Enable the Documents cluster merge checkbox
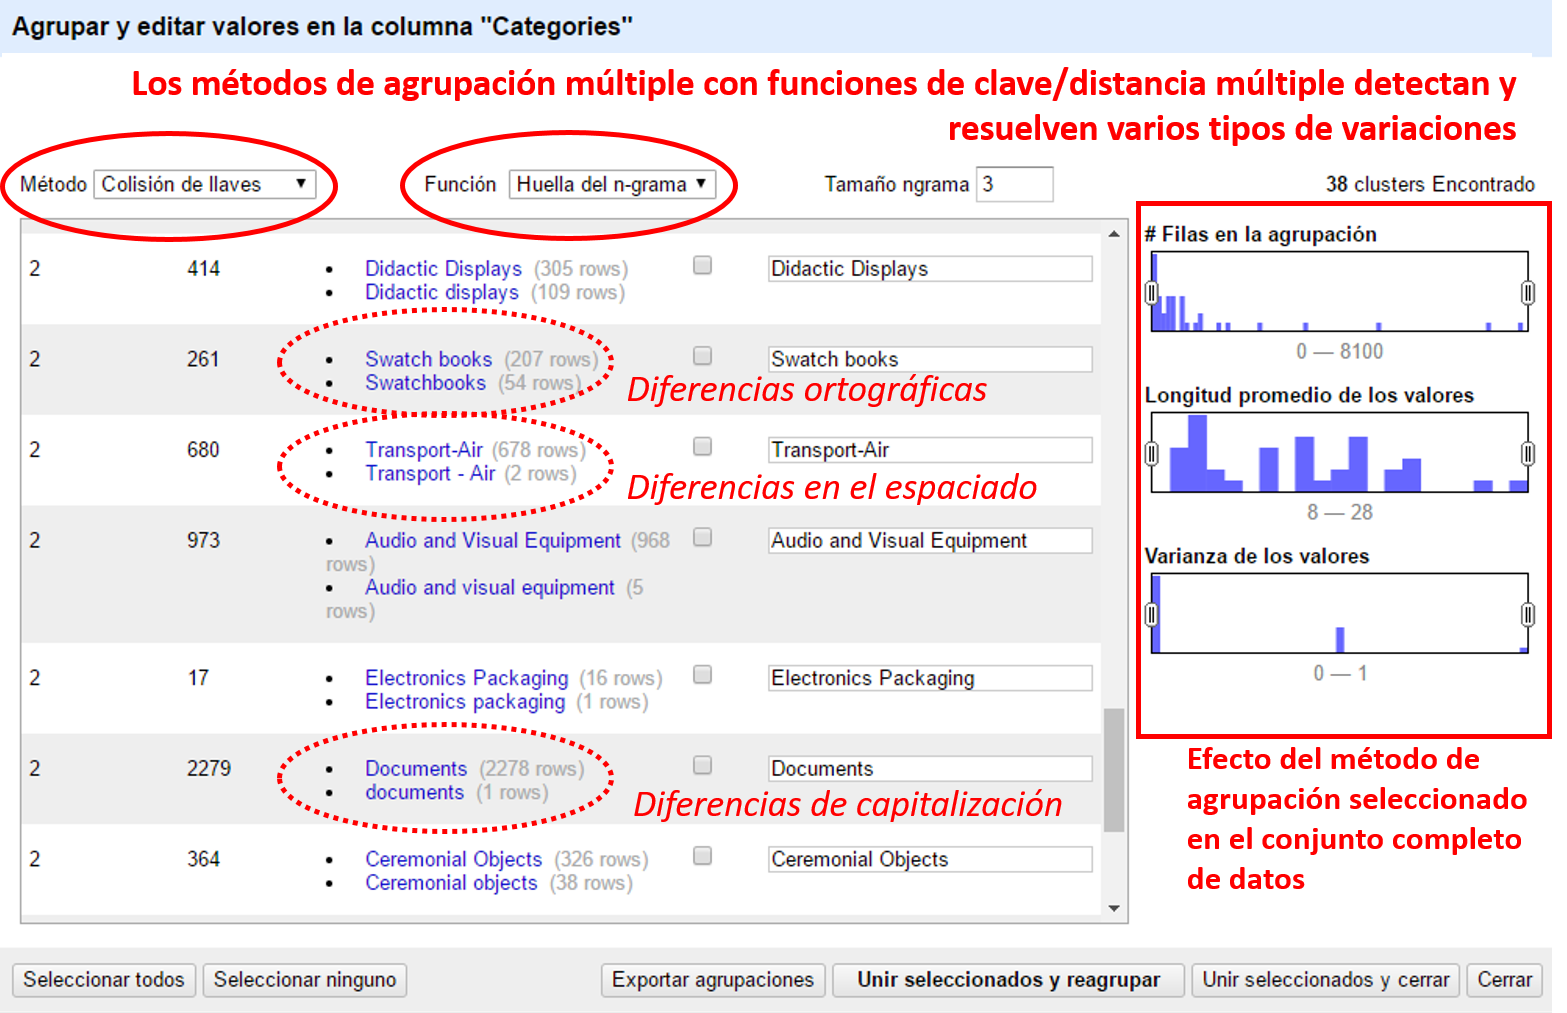 pyautogui.click(x=703, y=765)
